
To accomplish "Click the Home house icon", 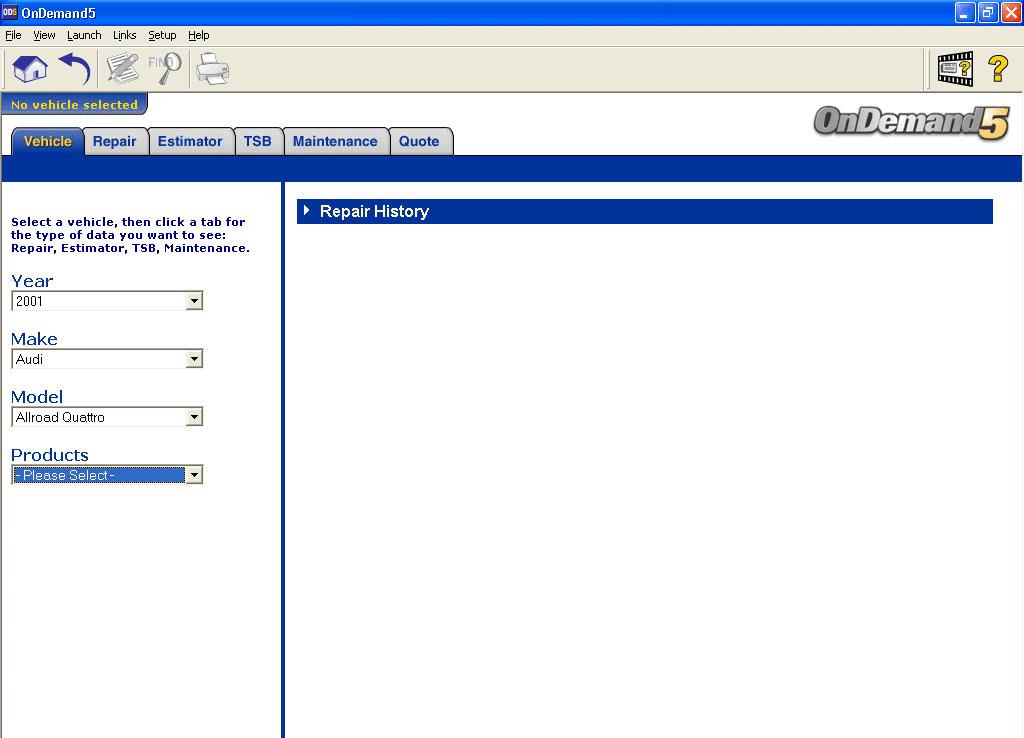I will pos(30,69).
